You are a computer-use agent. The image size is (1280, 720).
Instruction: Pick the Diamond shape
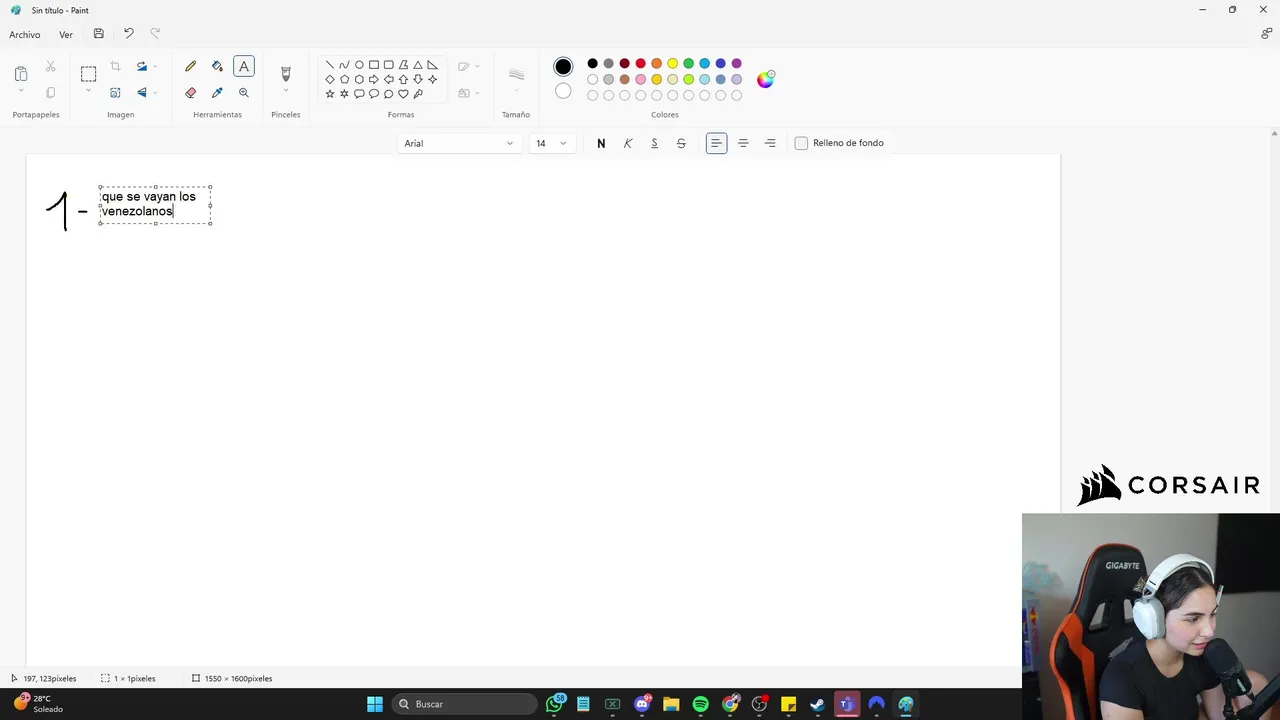(330, 79)
